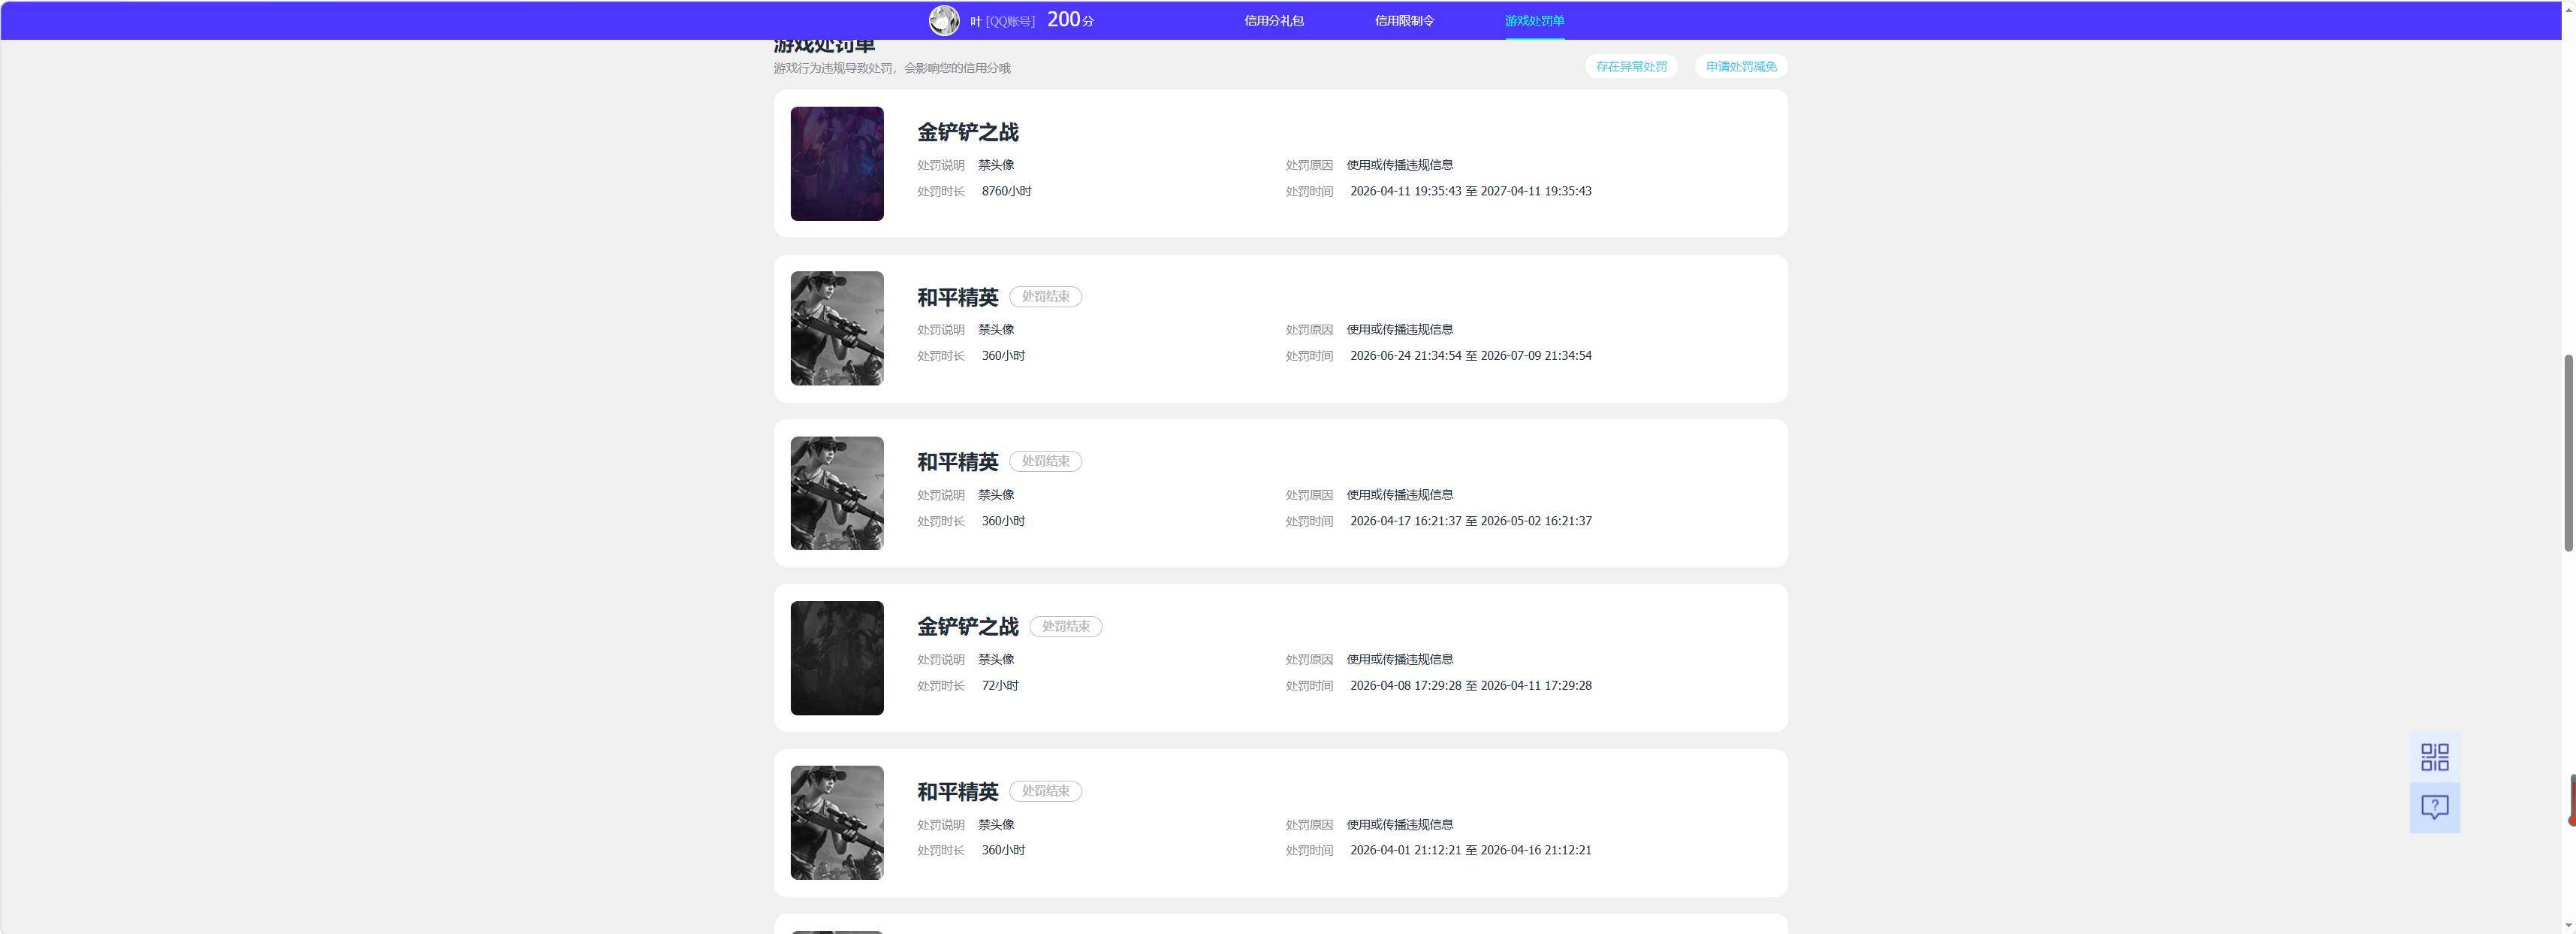The height and width of the screenshot is (934, 2576).
Task: Click the 存在异常处罚 button
Action: pyautogui.click(x=1631, y=66)
